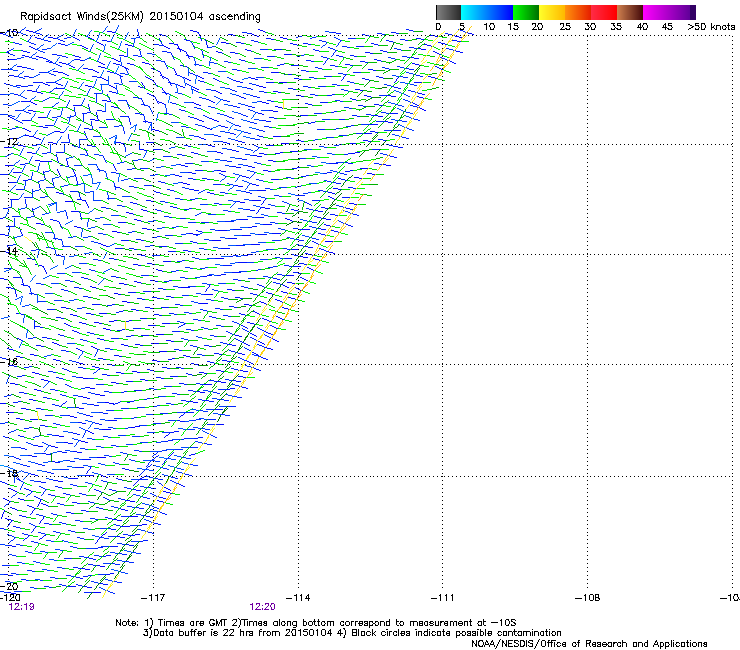Click the orange 25-30 knots legend swatch
Image resolution: width=740 pixels, height=650 pixels.
click(578, 12)
